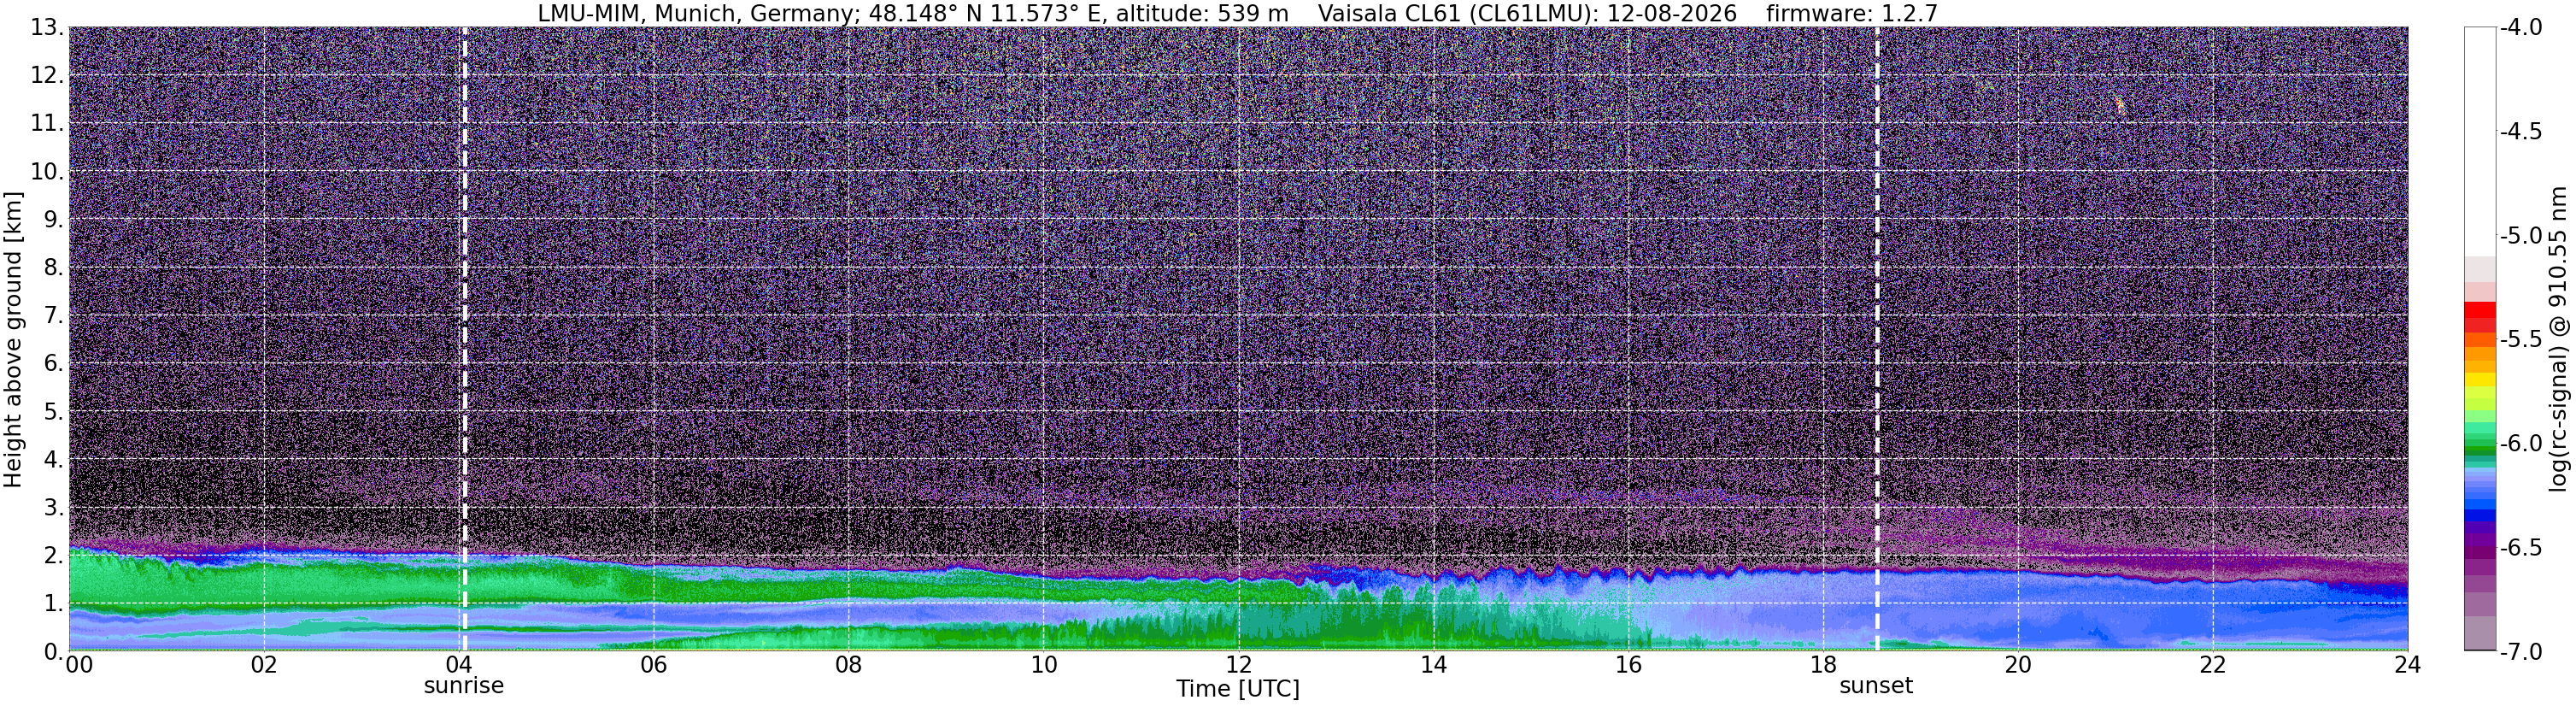Click the height tick label '2.'
Screen dimensions: 2576x706
pos(53,556)
